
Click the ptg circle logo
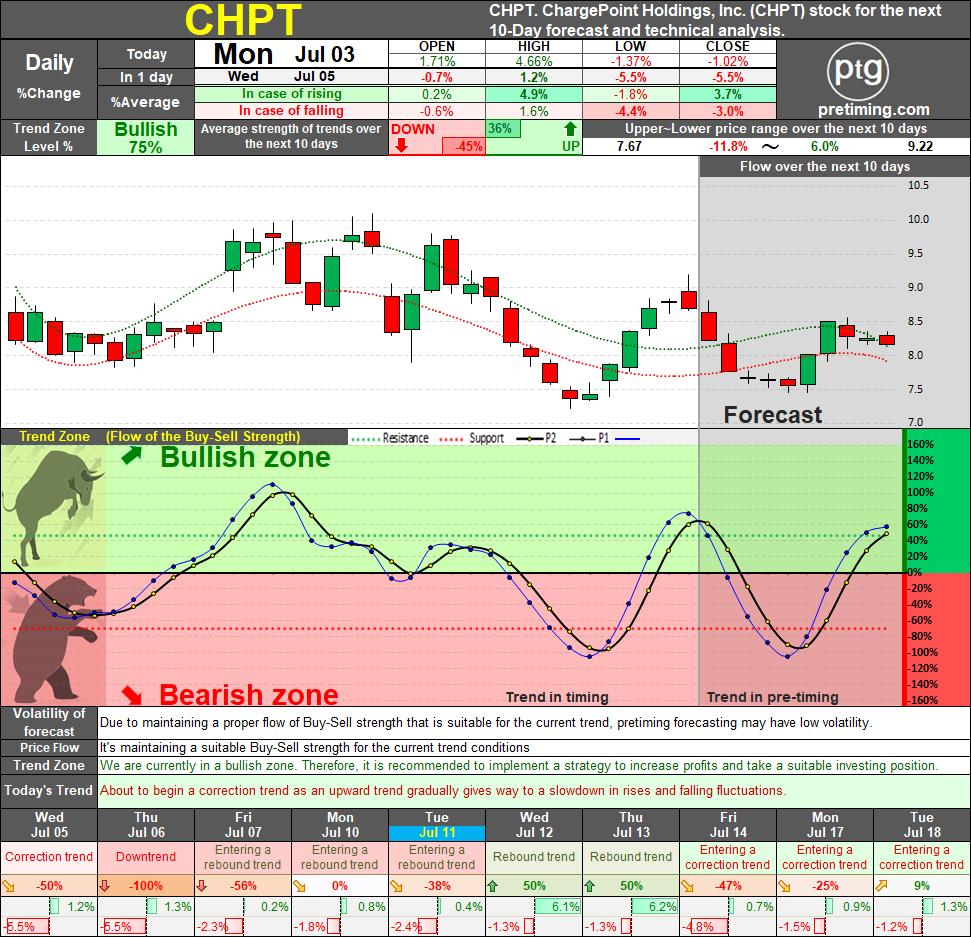858,71
